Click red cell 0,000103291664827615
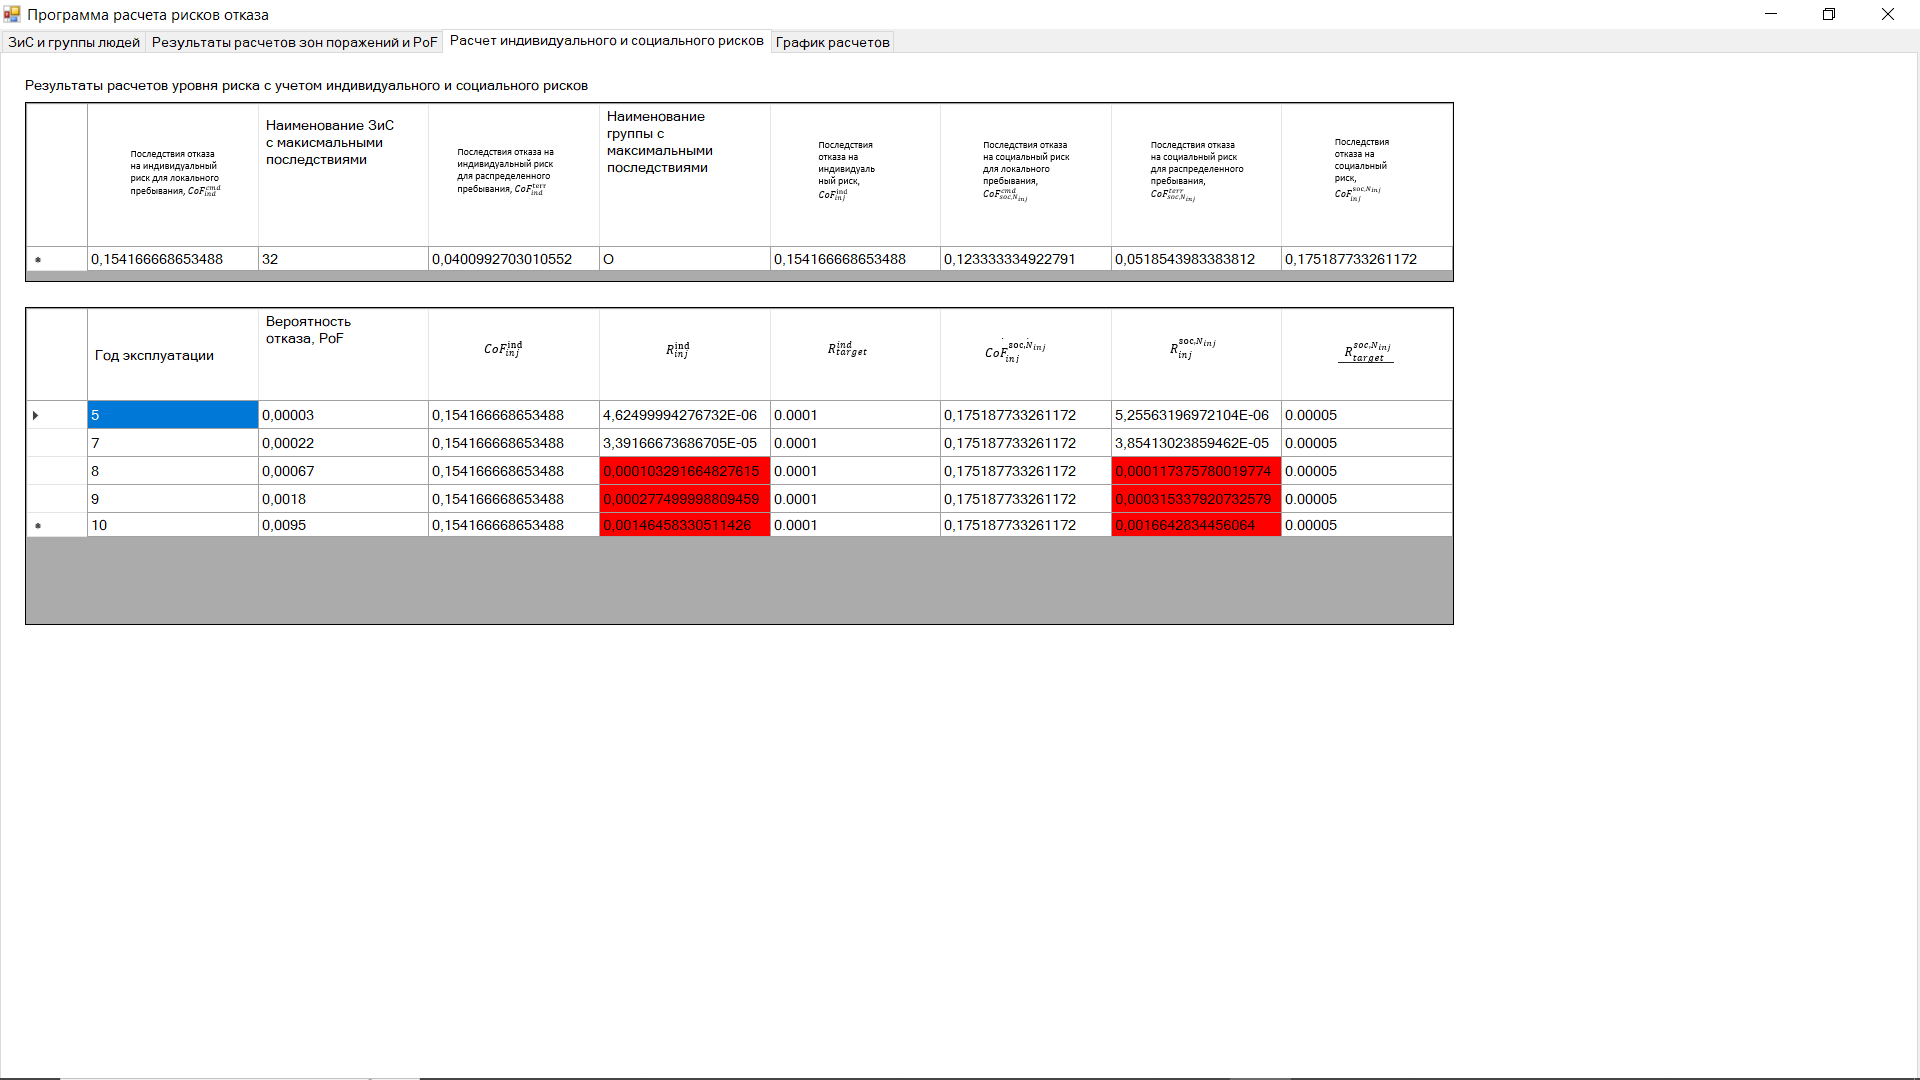 (684, 471)
